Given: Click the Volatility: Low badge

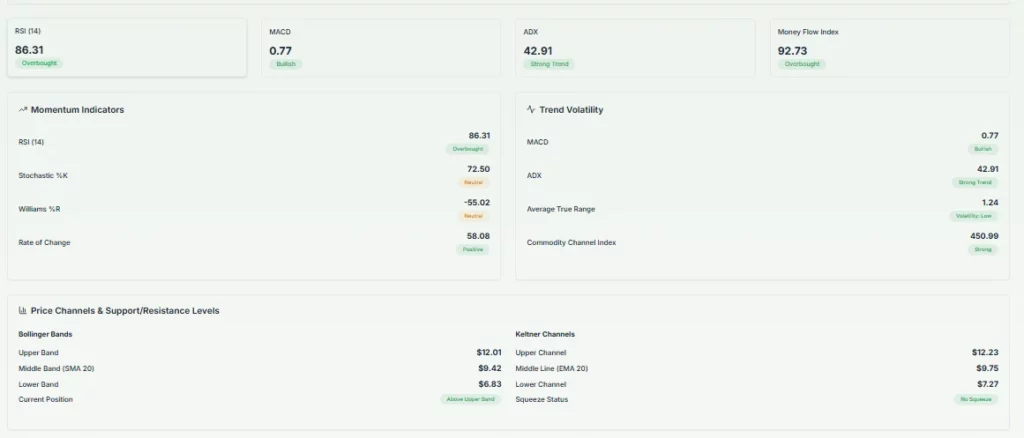Looking at the screenshot, I should (973, 216).
